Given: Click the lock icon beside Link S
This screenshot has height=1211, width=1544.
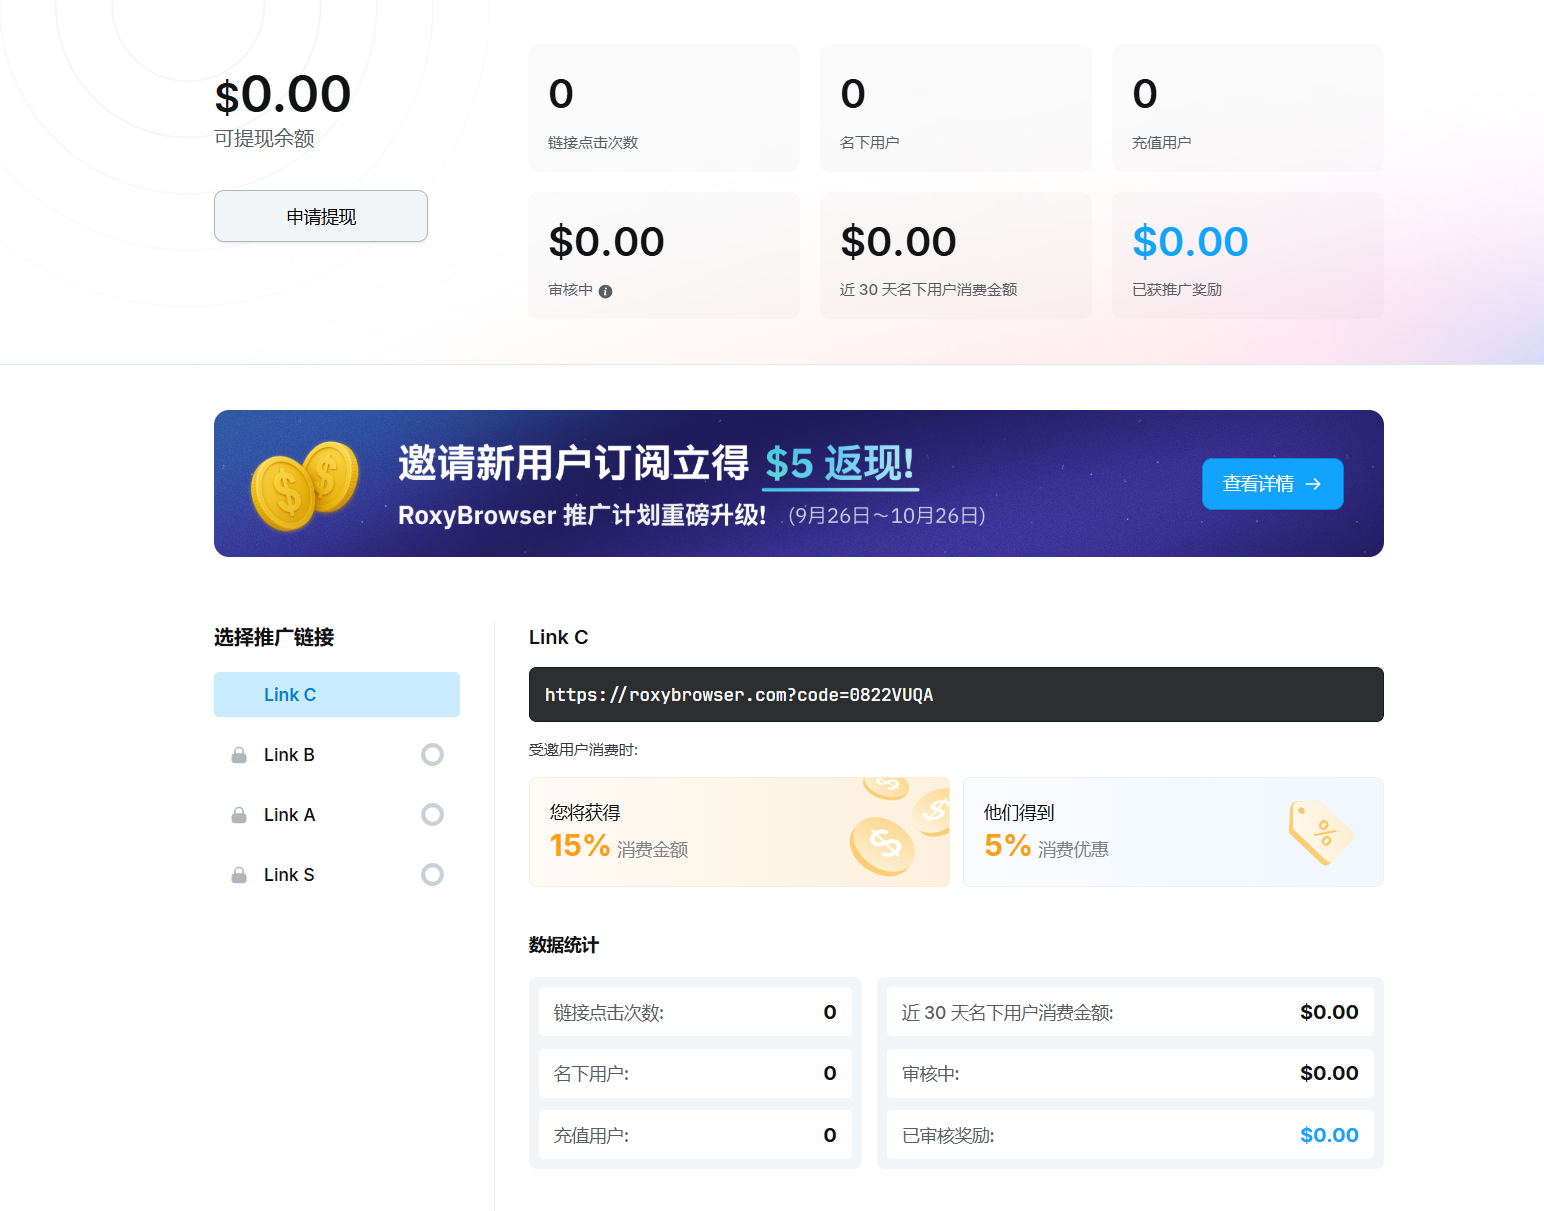Looking at the screenshot, I should 239,875.
